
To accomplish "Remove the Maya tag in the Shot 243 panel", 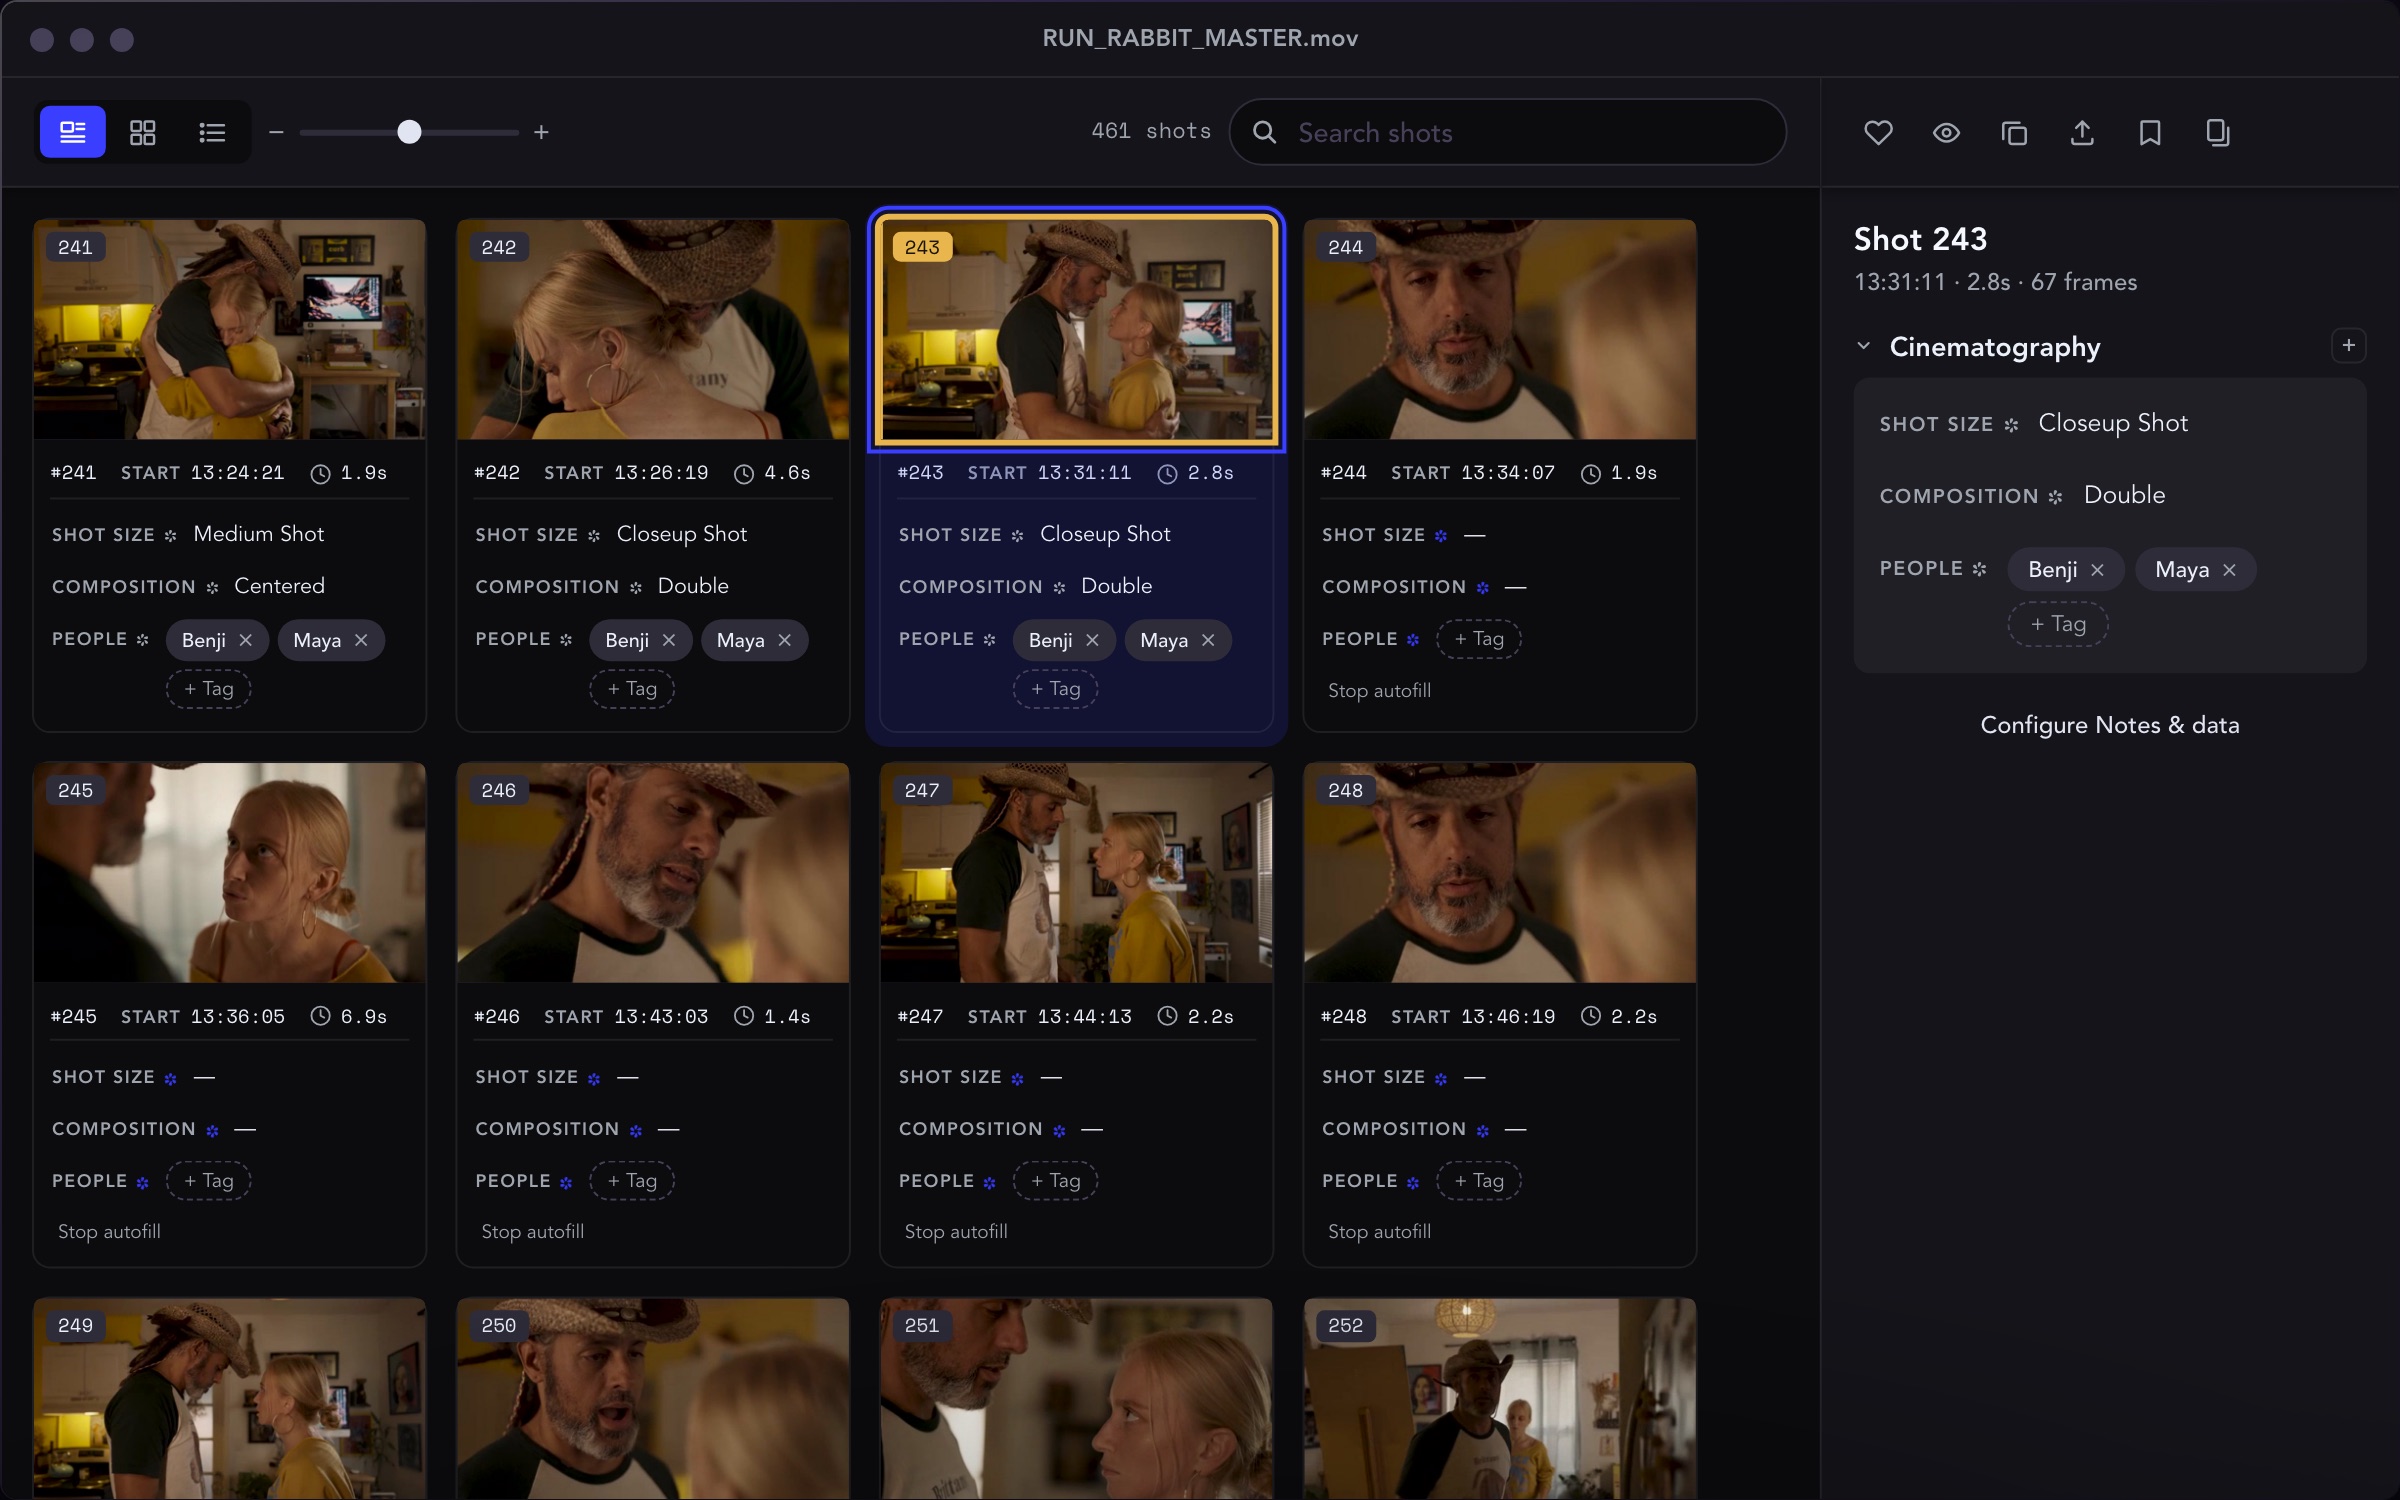I will click(2229, 570).
